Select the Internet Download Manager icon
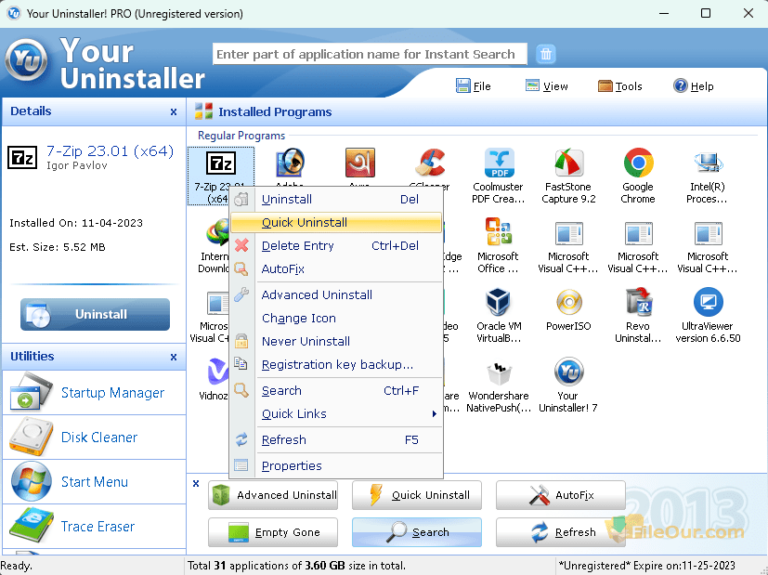 (217, 232)
